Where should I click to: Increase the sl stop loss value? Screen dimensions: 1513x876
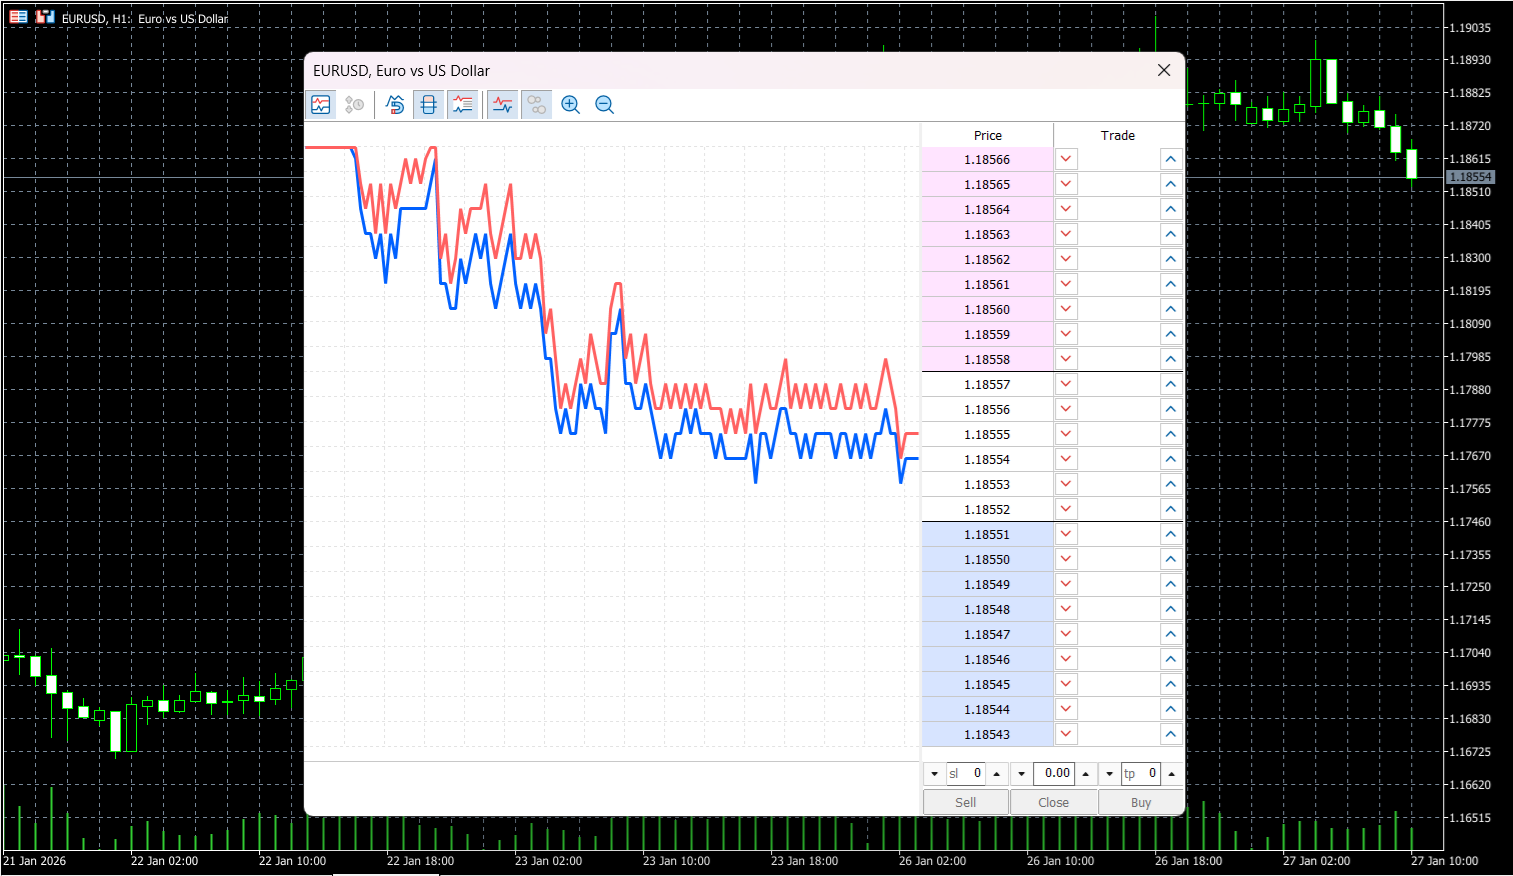[996, 774]
